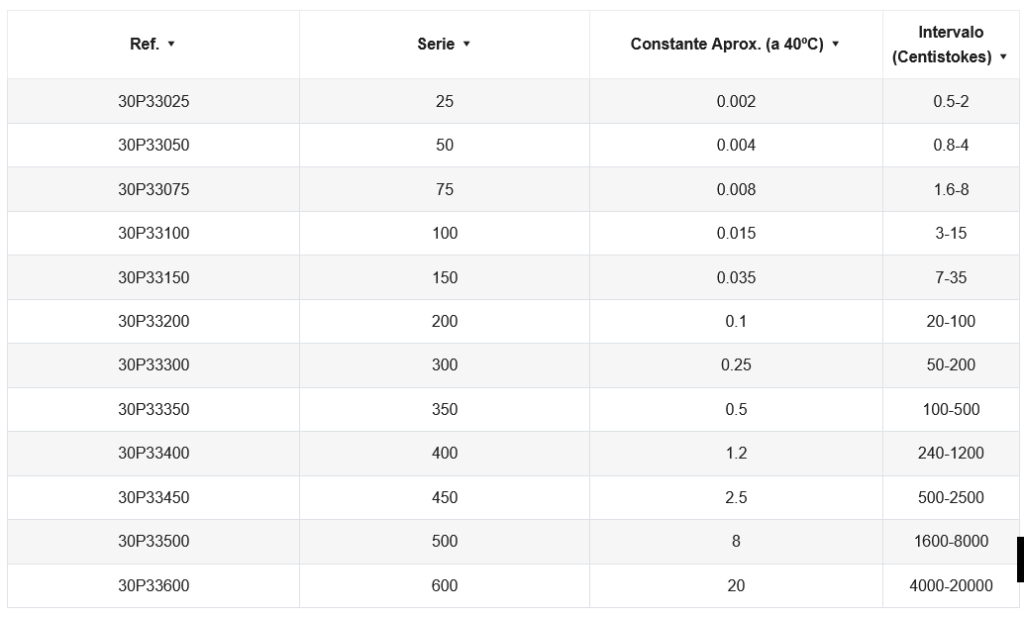Click the black scrollbar thumb
The image size is (1024, 618).
pyautogui.click(x=1020, y=559)
